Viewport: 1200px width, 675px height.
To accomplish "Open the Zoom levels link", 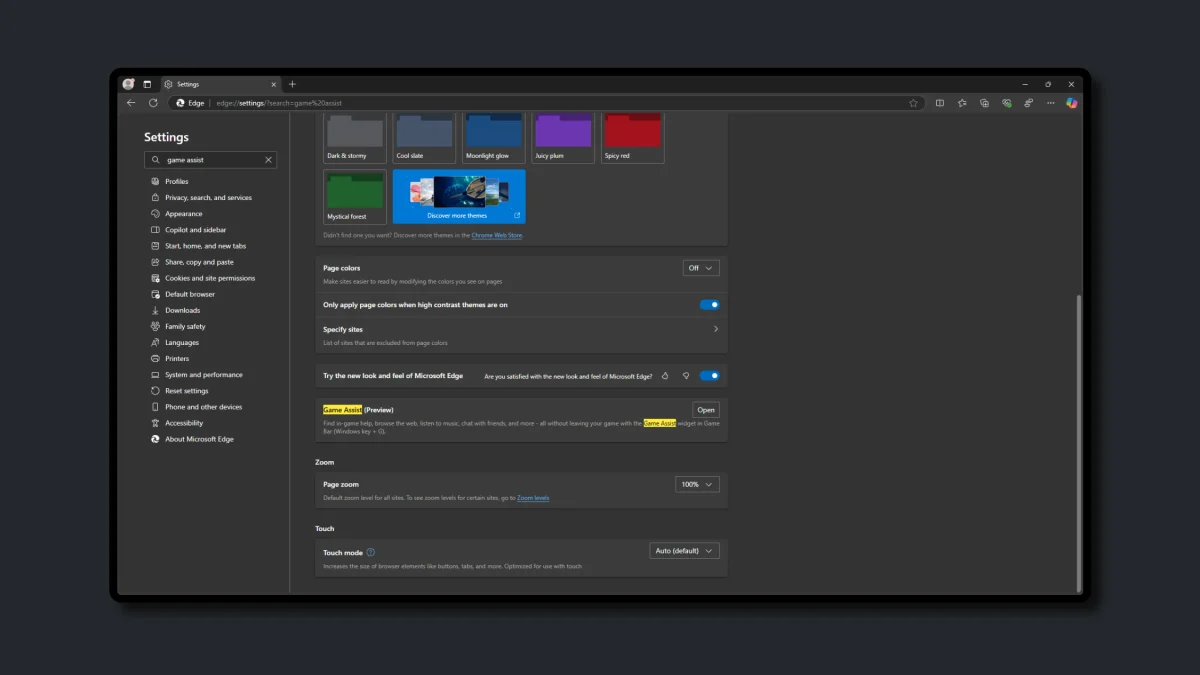I will click(x=533, y=497).
